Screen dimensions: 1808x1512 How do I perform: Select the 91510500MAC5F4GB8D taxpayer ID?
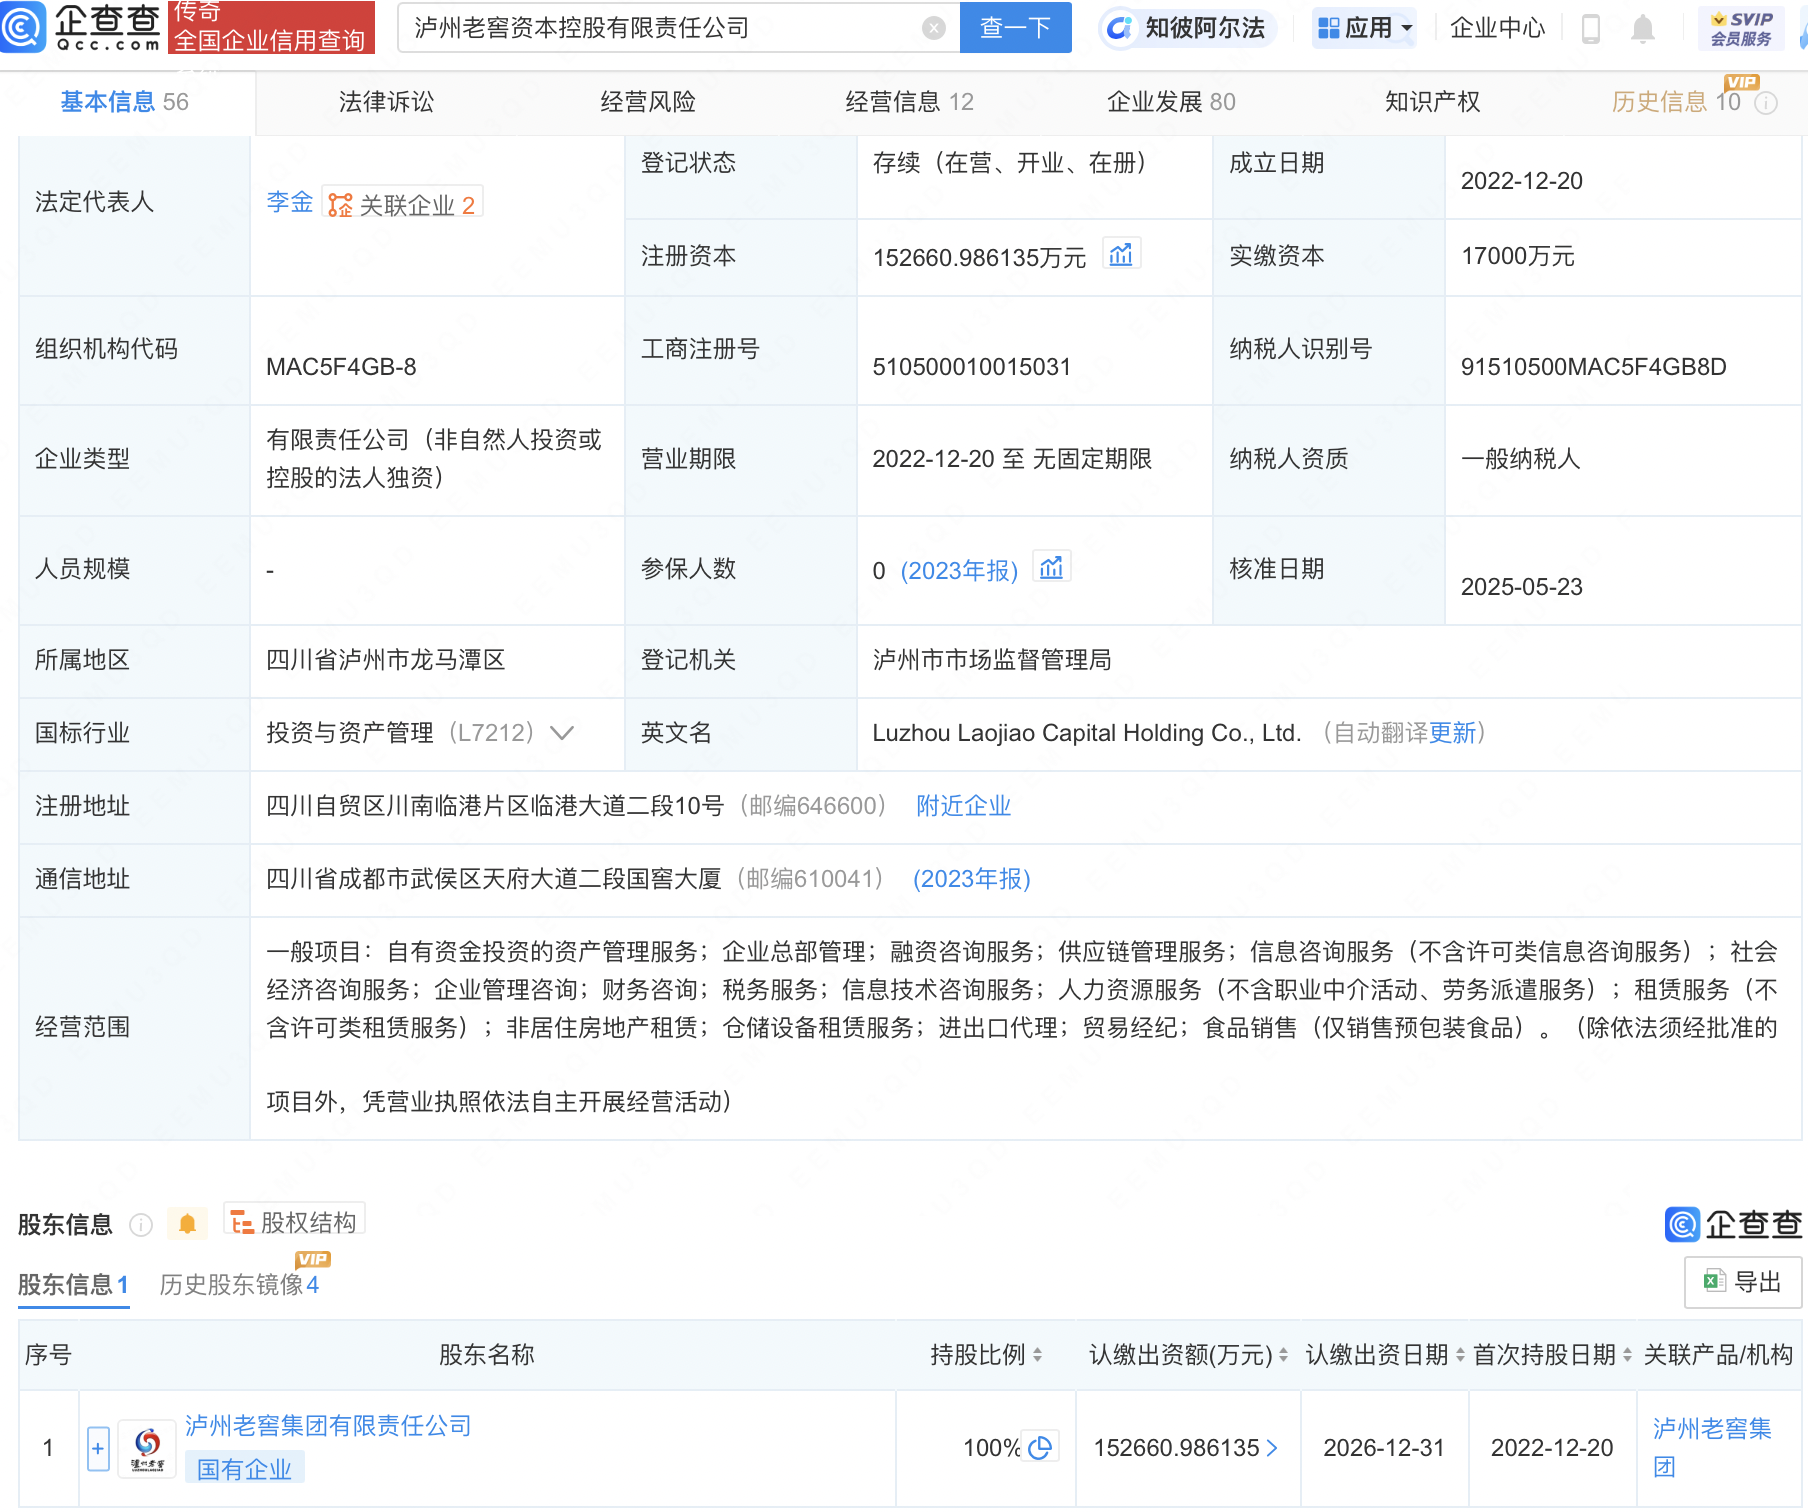point(1593,367)
